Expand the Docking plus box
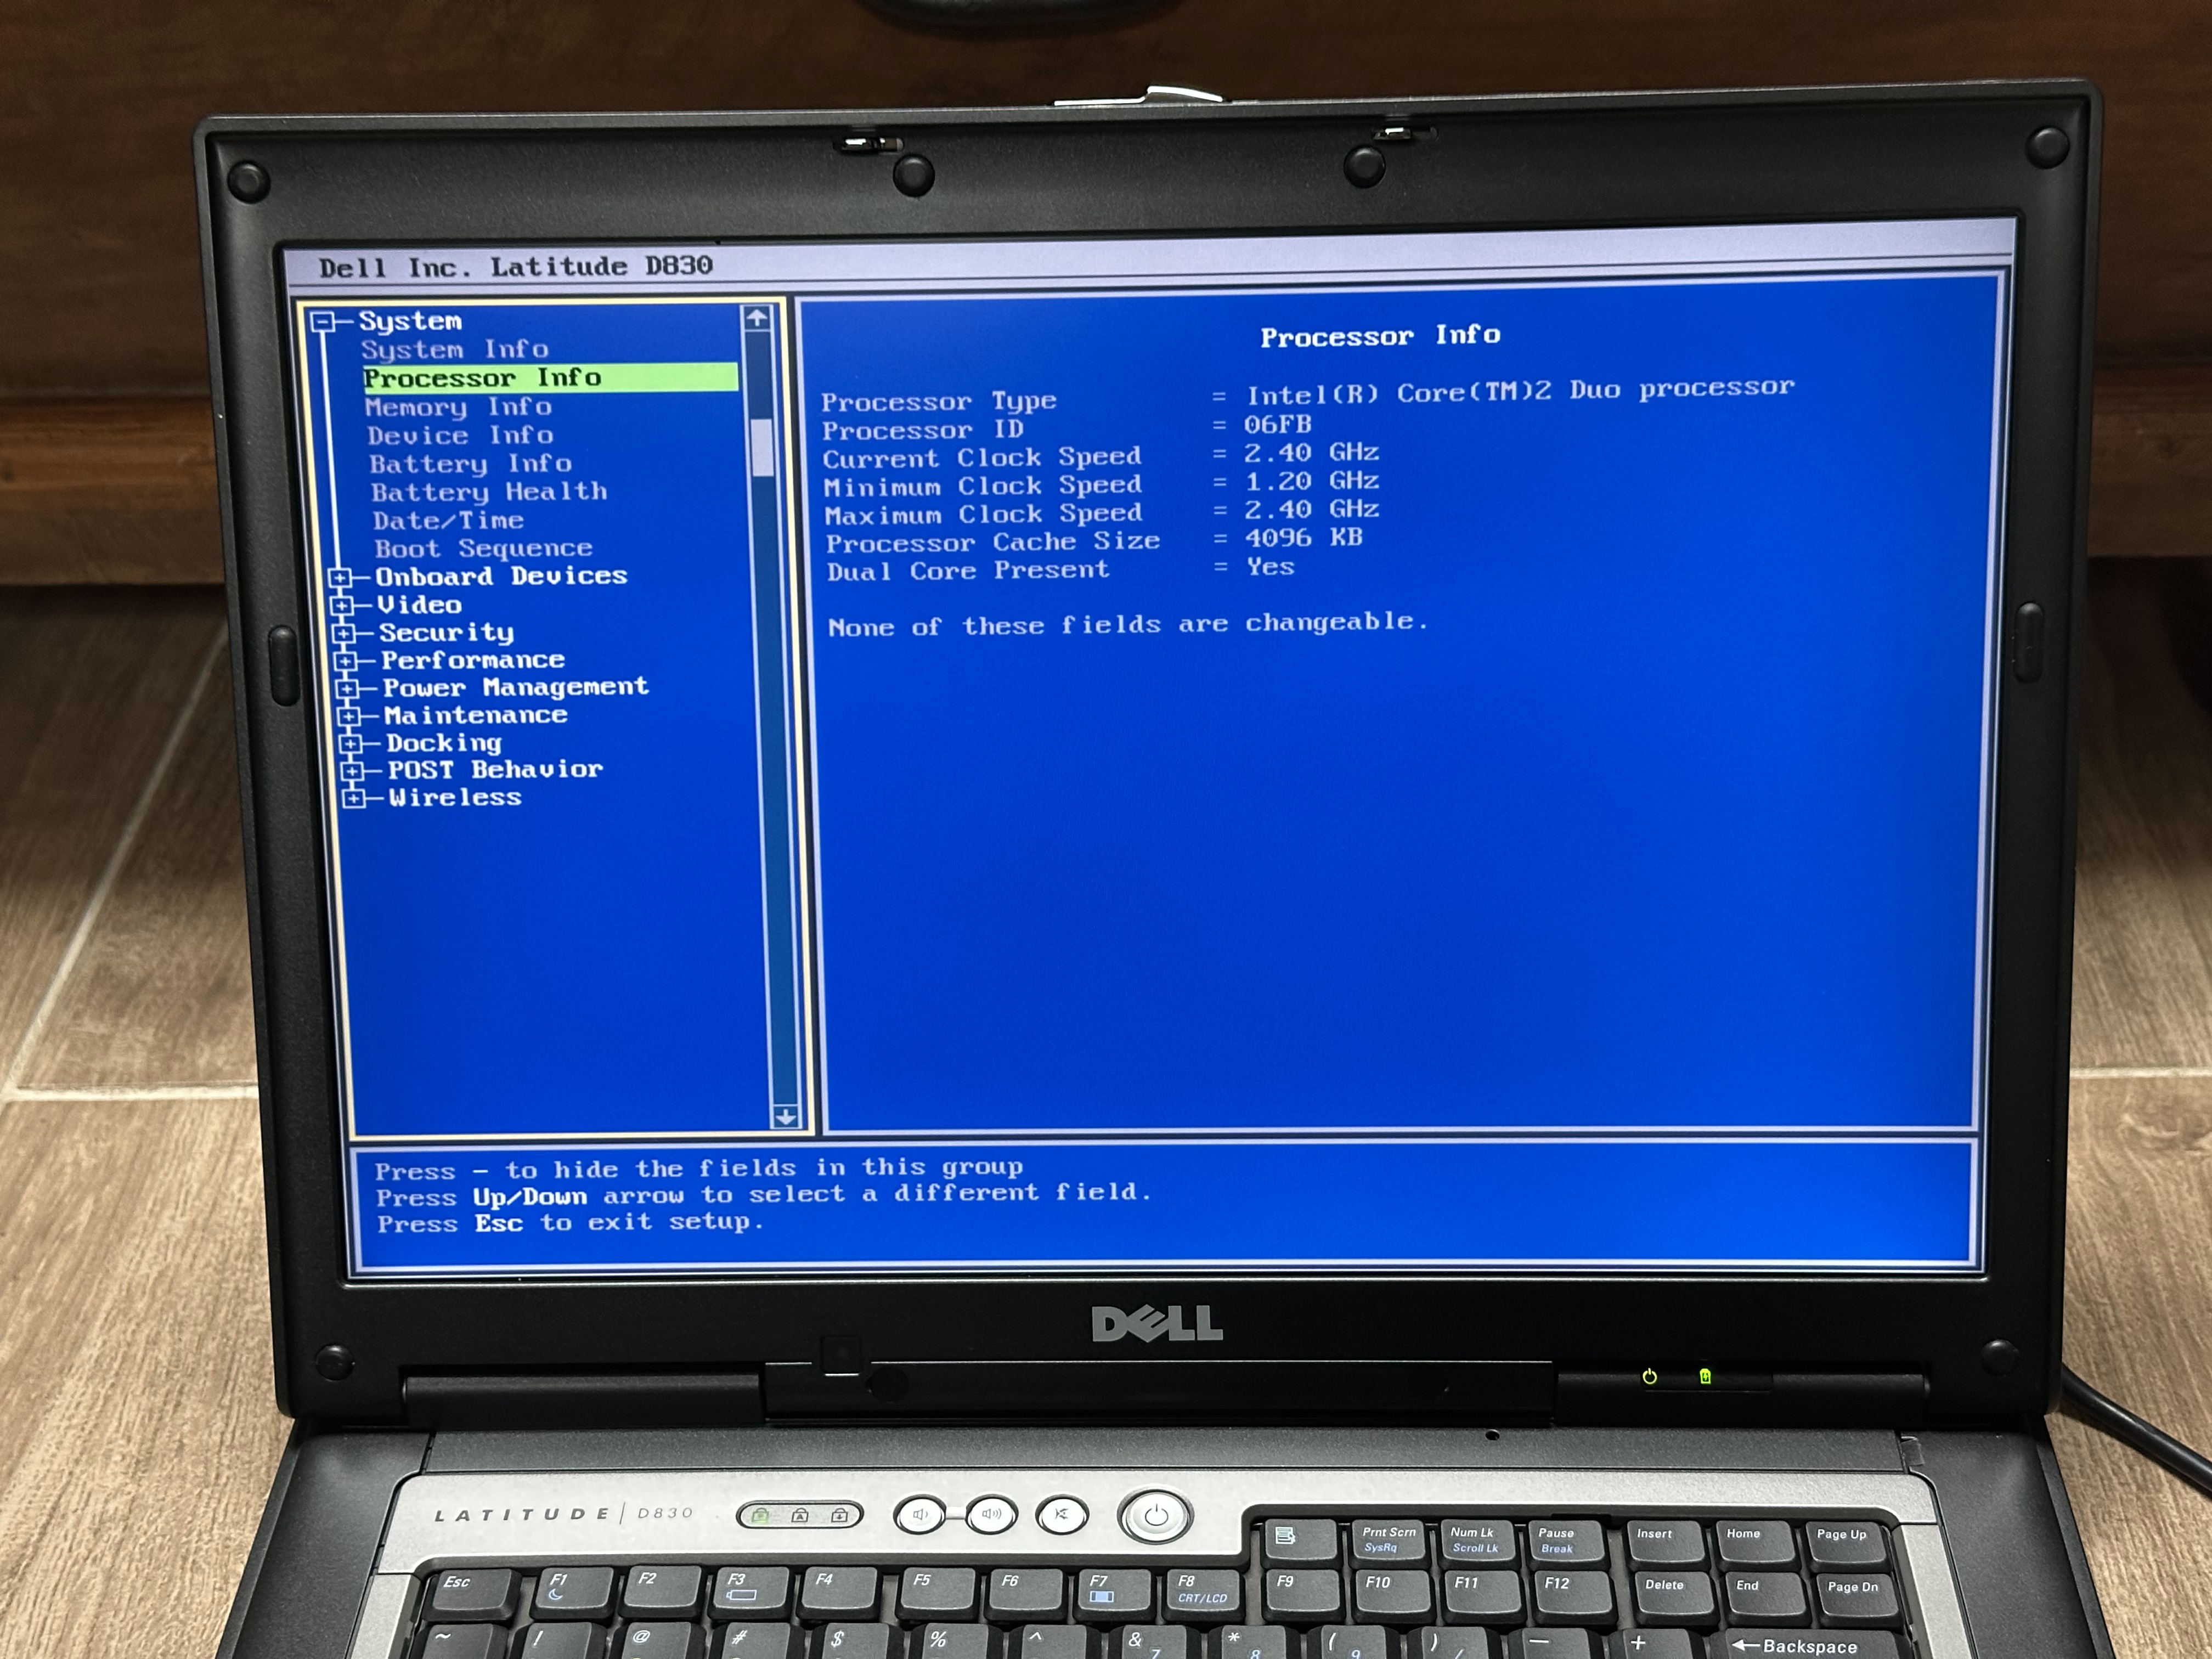The width and height of the screenshot is (2212, 1659). coord(350,744)
